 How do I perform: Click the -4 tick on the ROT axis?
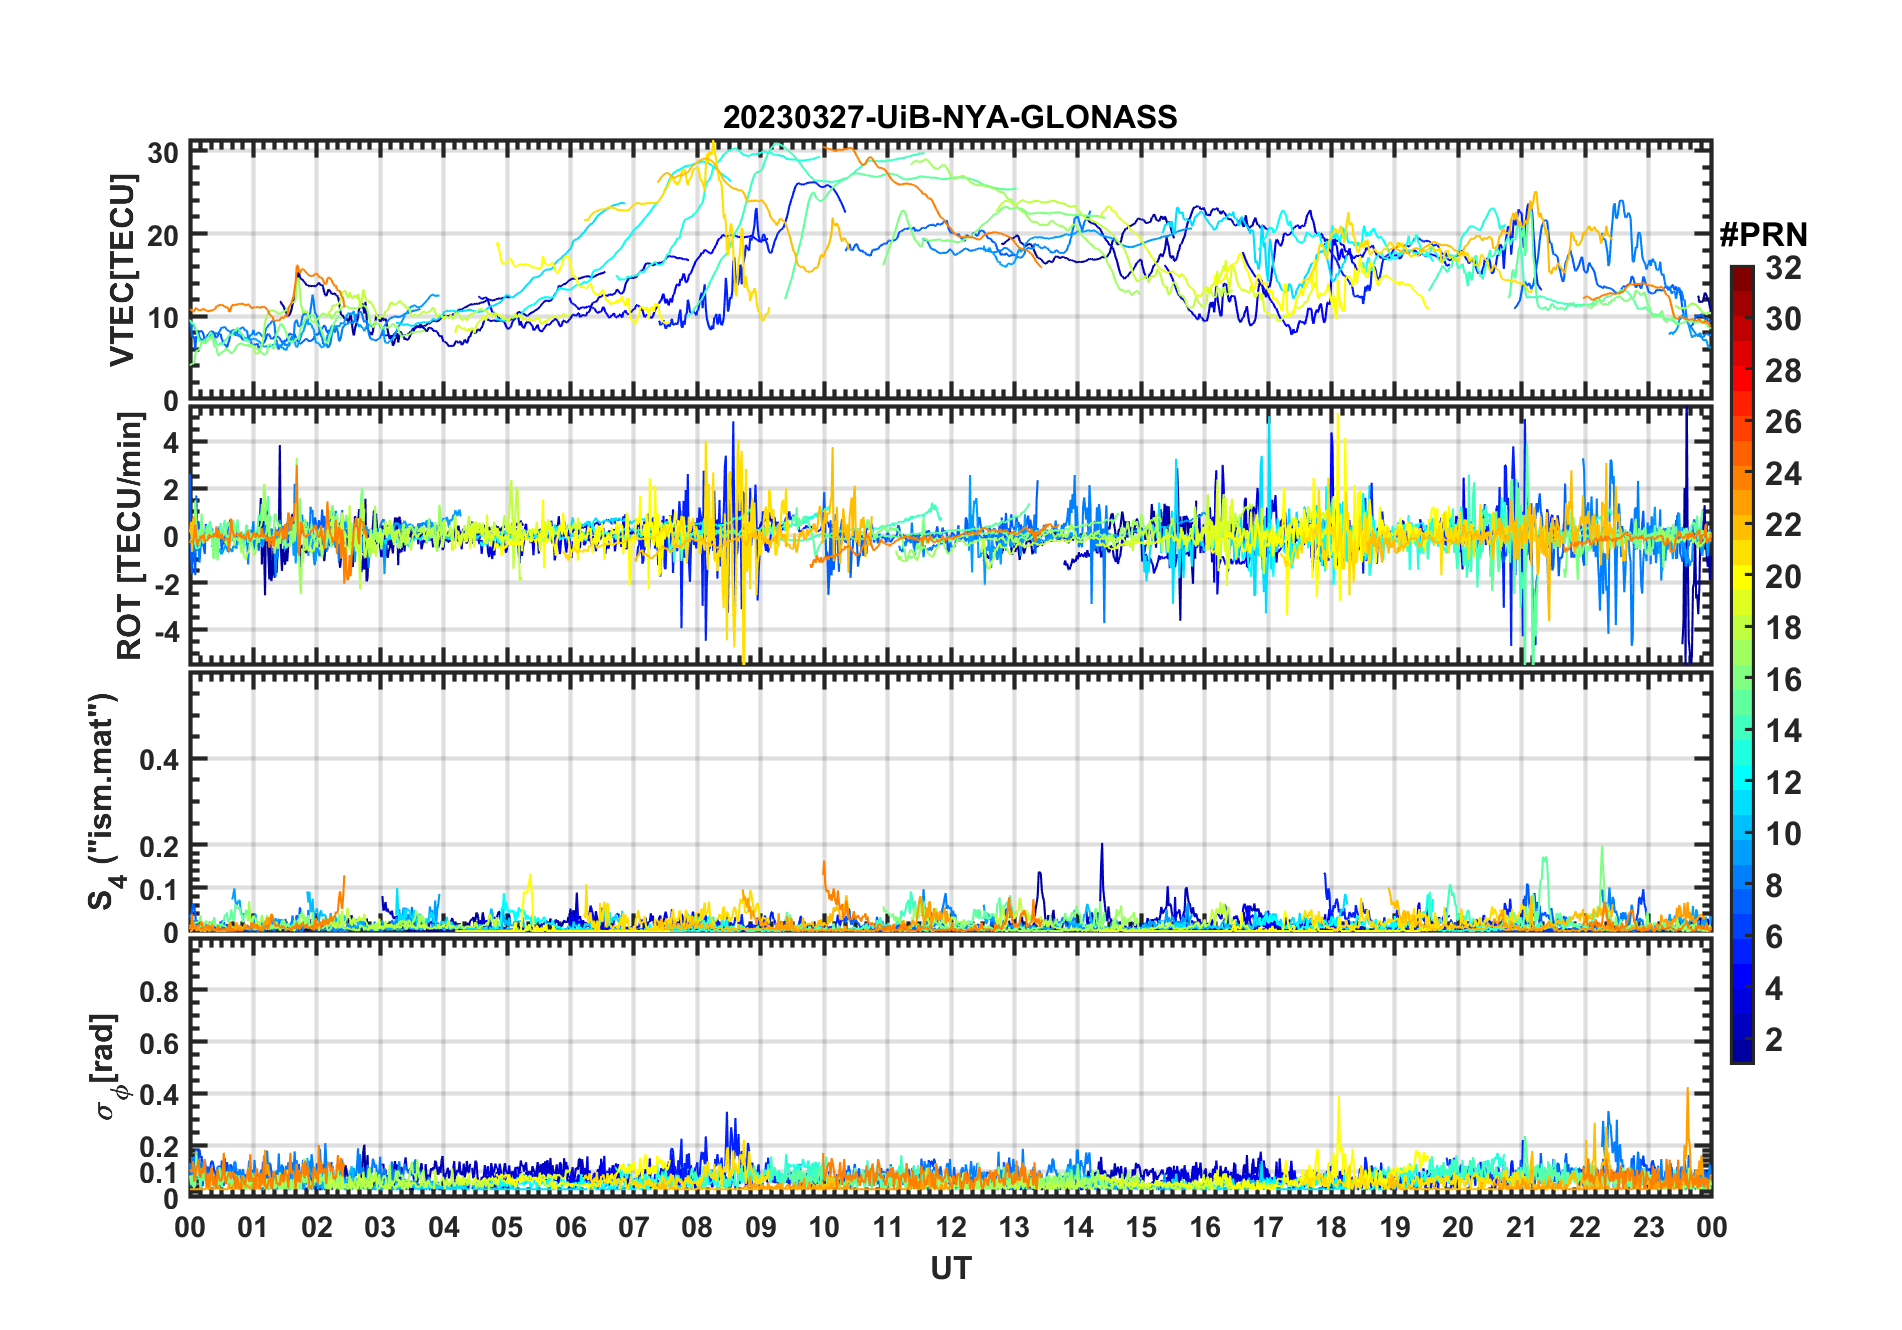[x=163, y=631]
